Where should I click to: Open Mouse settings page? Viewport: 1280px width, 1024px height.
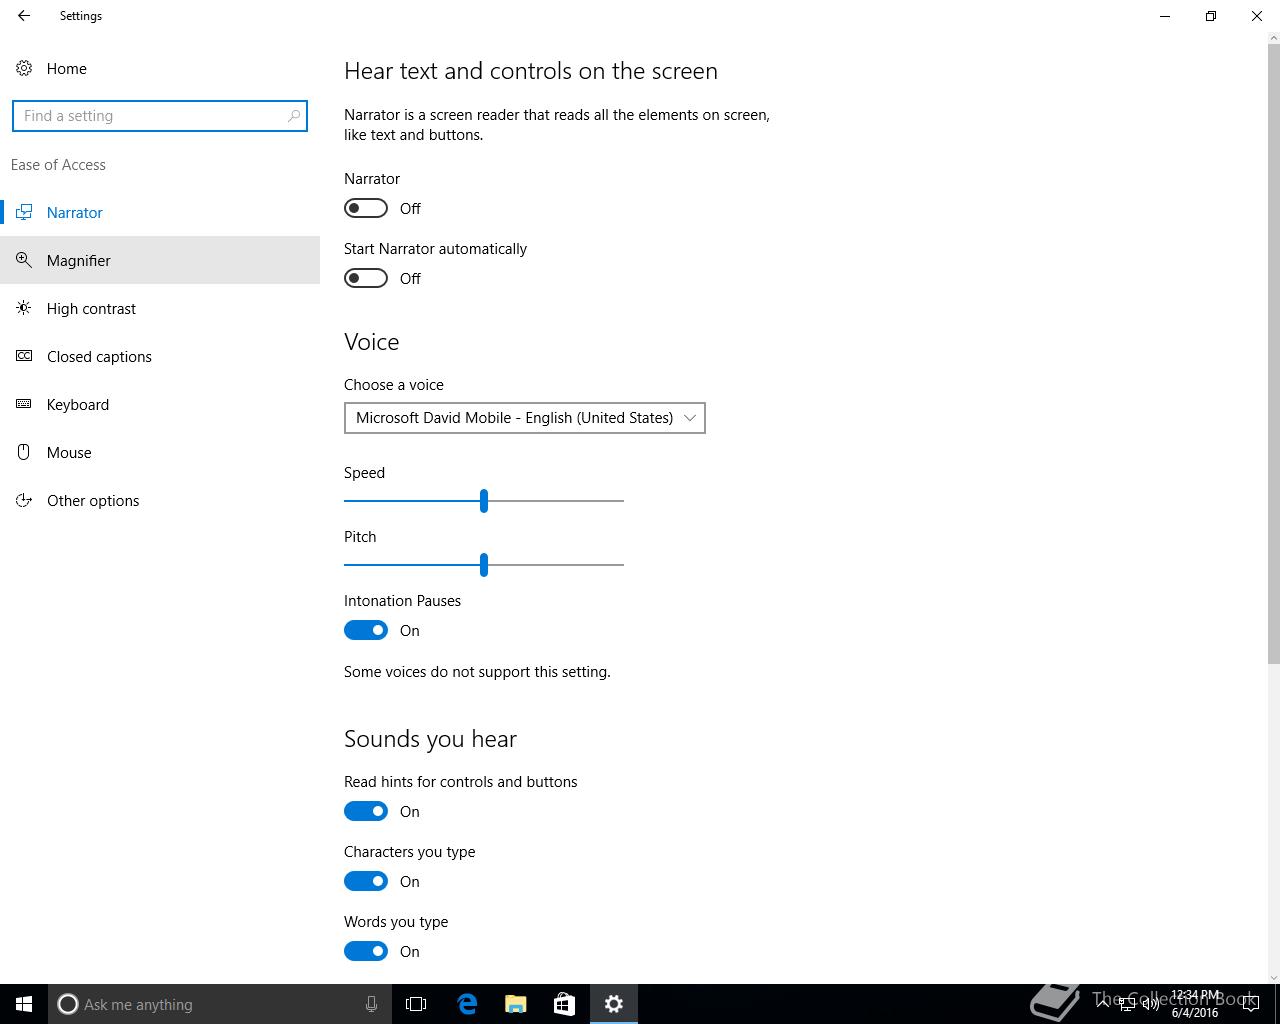pos(160,452)
